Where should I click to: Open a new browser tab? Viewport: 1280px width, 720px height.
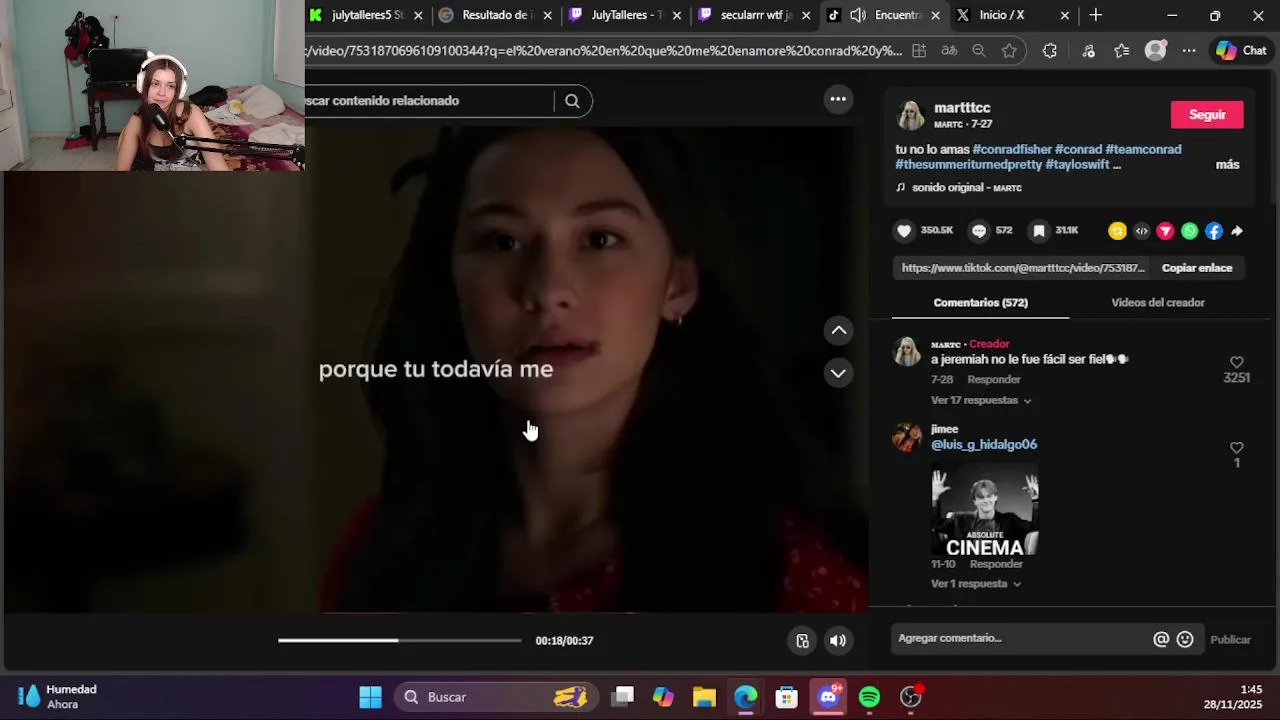[1096, 15]
